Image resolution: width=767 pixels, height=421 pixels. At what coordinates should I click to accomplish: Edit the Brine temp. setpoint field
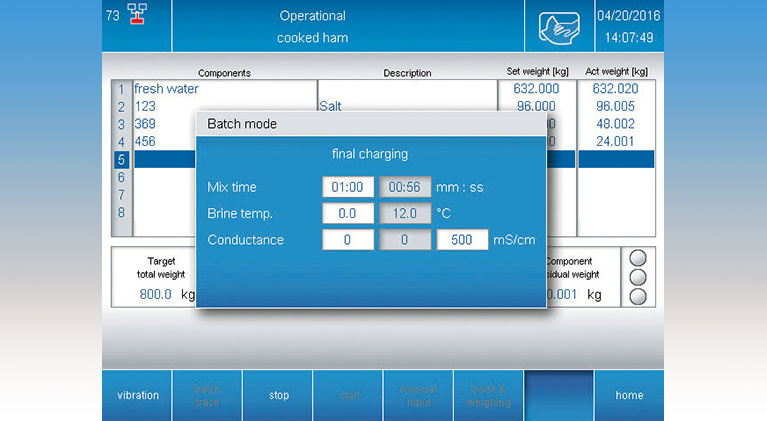(x=348, y=213)
